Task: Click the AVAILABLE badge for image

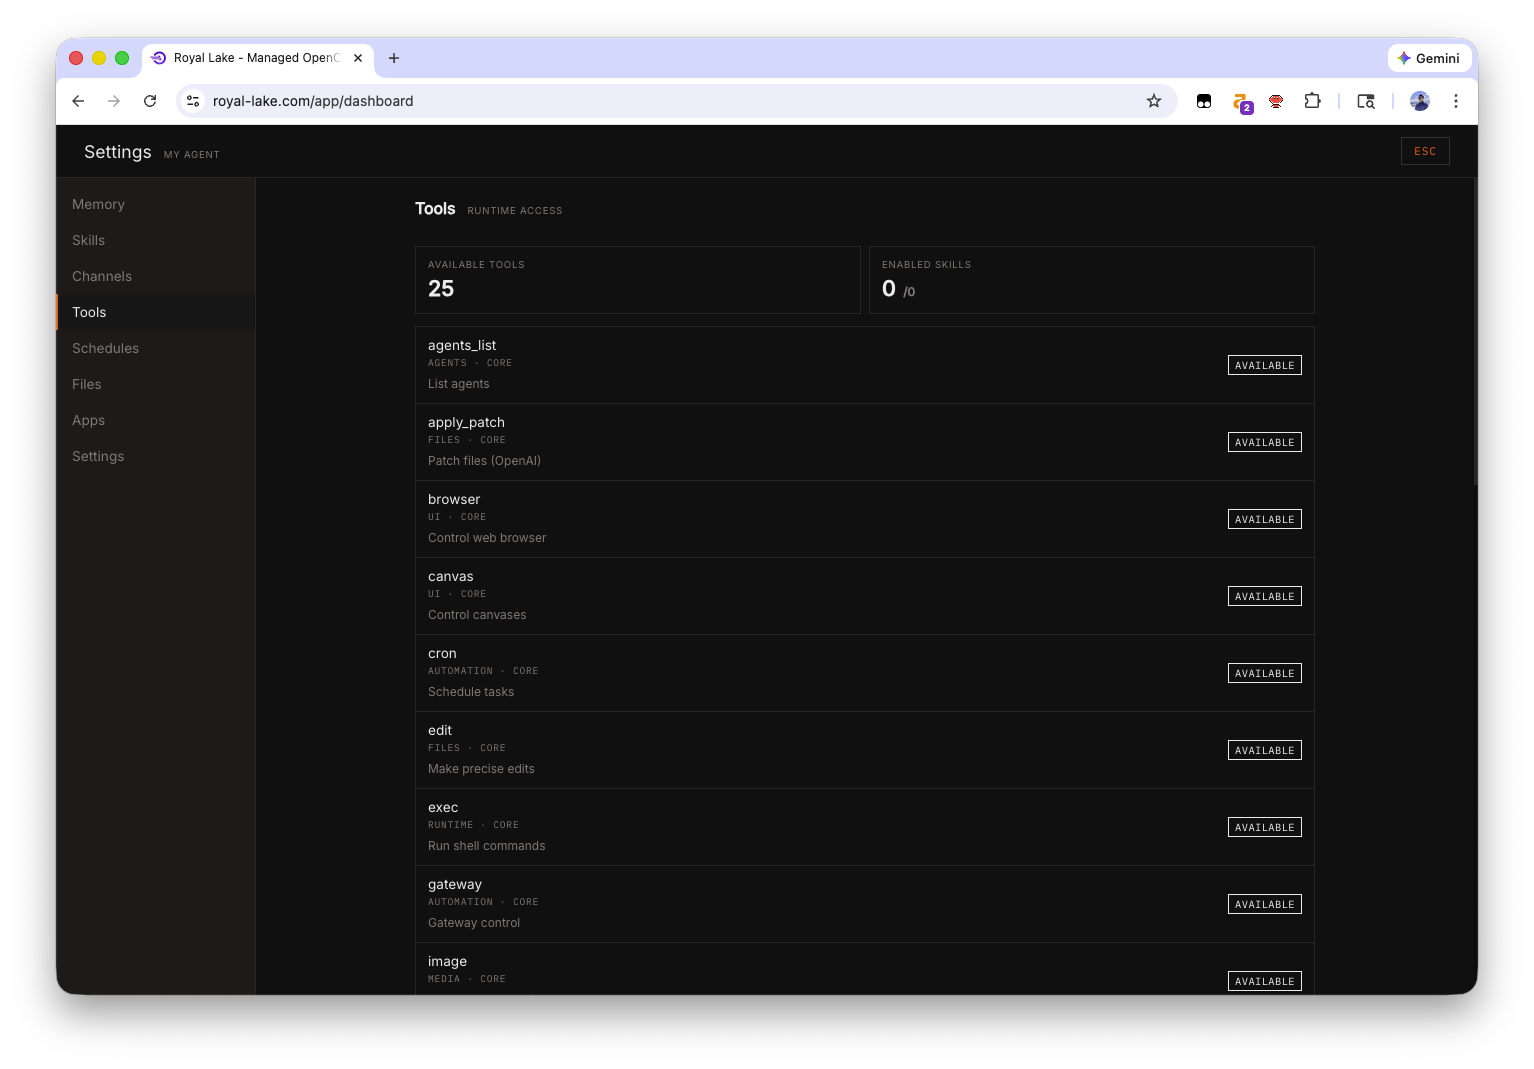Action: click(x=1264, y=981)
